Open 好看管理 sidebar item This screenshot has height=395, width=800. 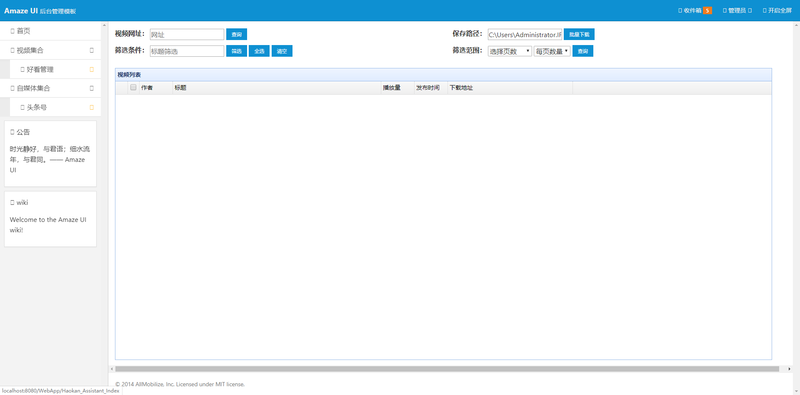tap(40, 69)
